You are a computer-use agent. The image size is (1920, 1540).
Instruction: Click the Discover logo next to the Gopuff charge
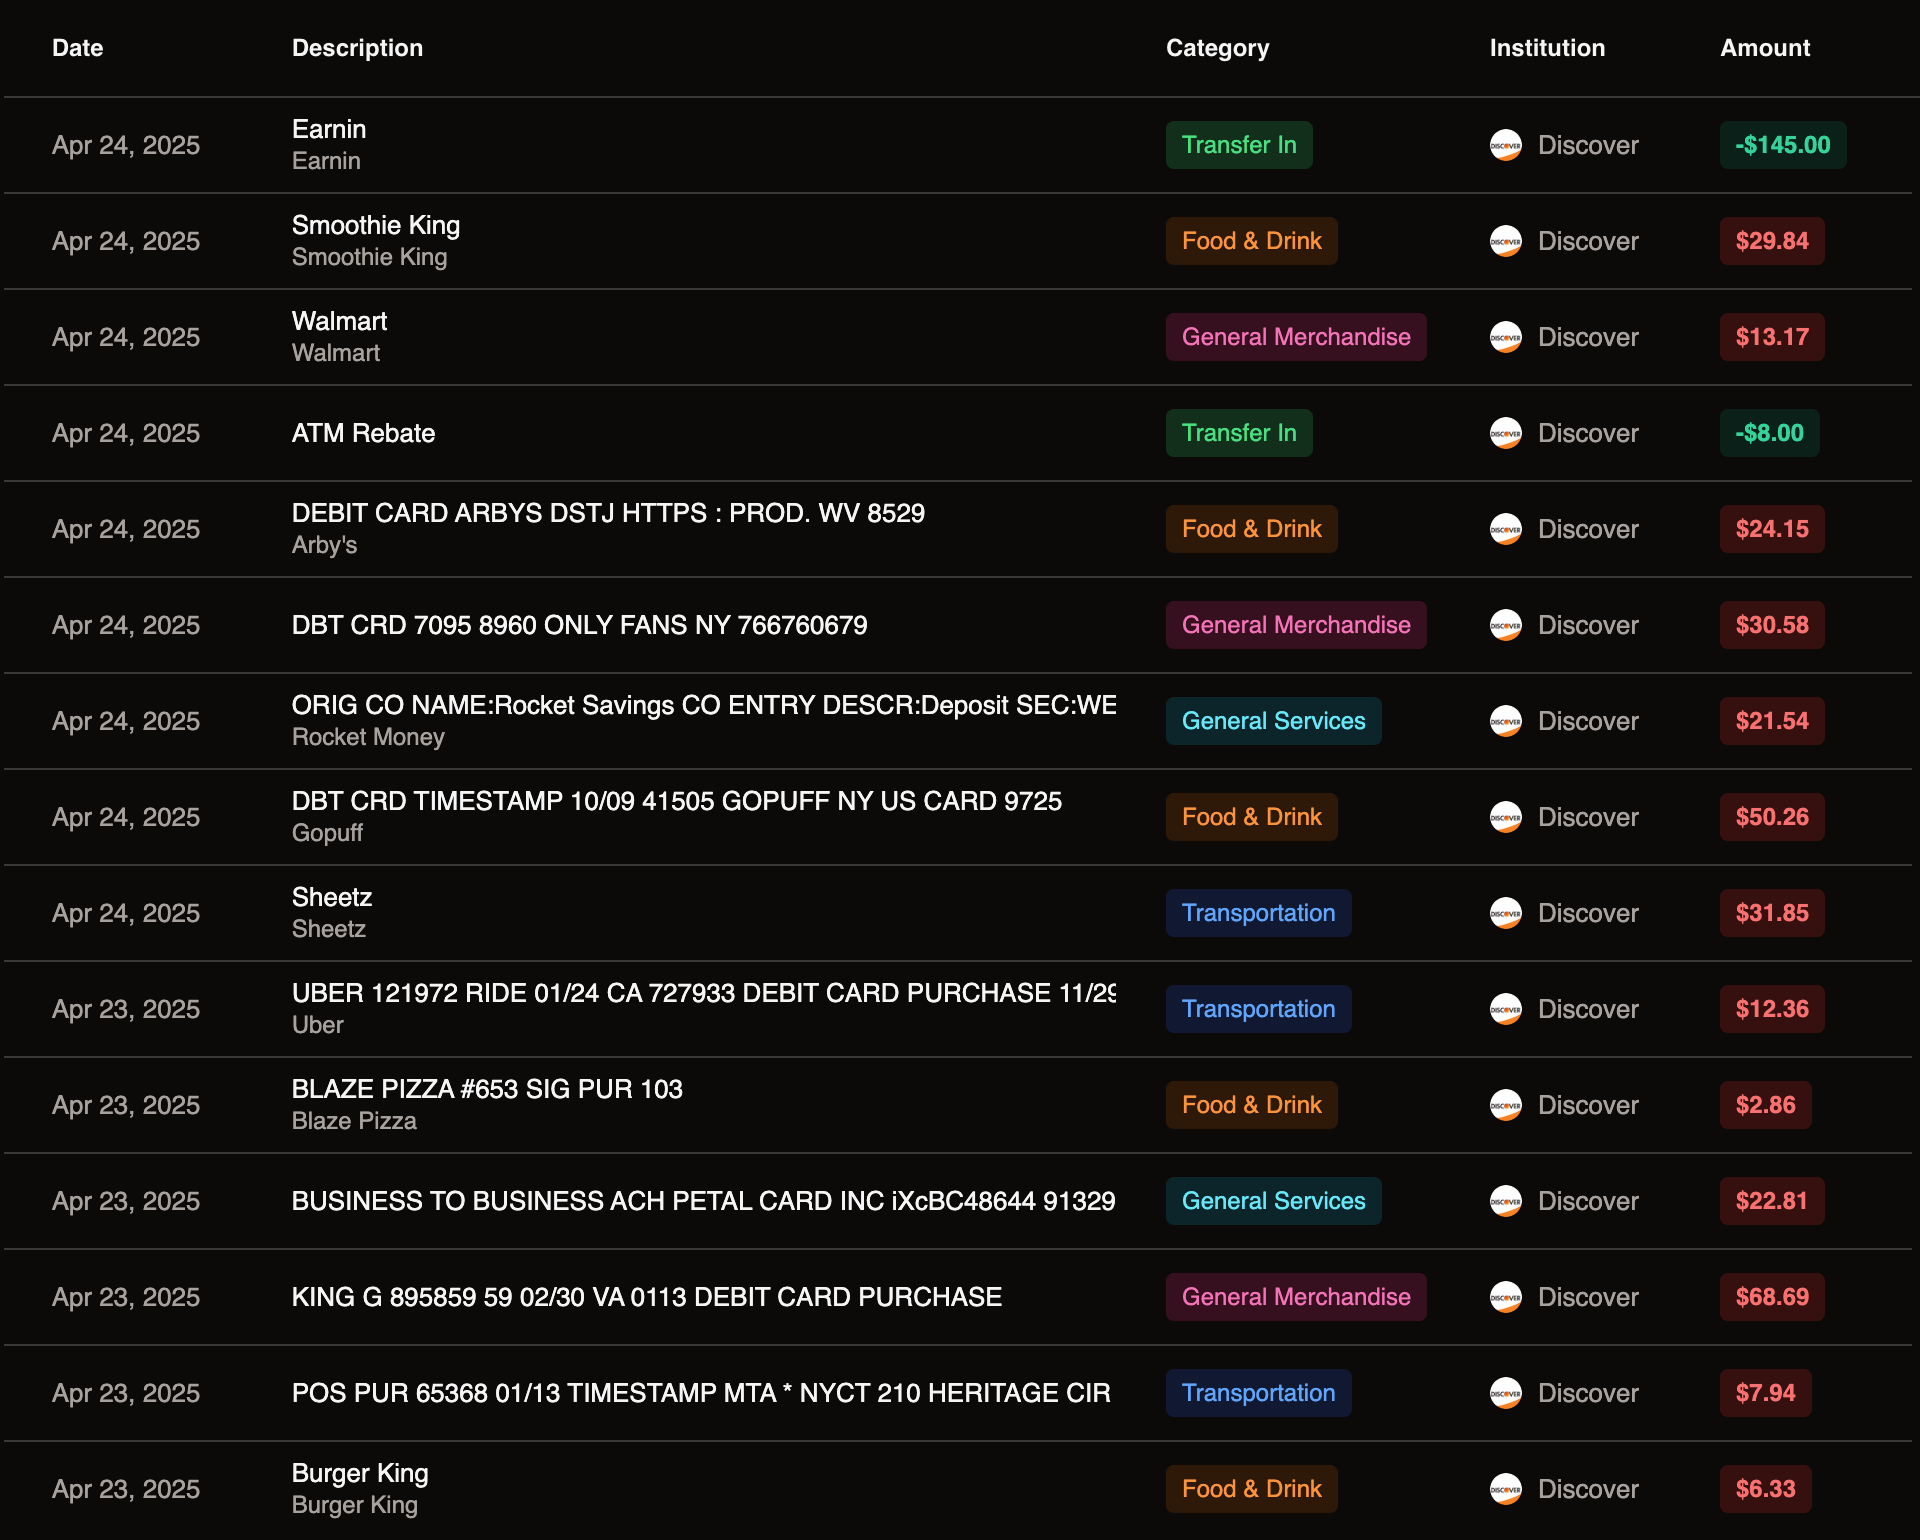click(1506, 817)
